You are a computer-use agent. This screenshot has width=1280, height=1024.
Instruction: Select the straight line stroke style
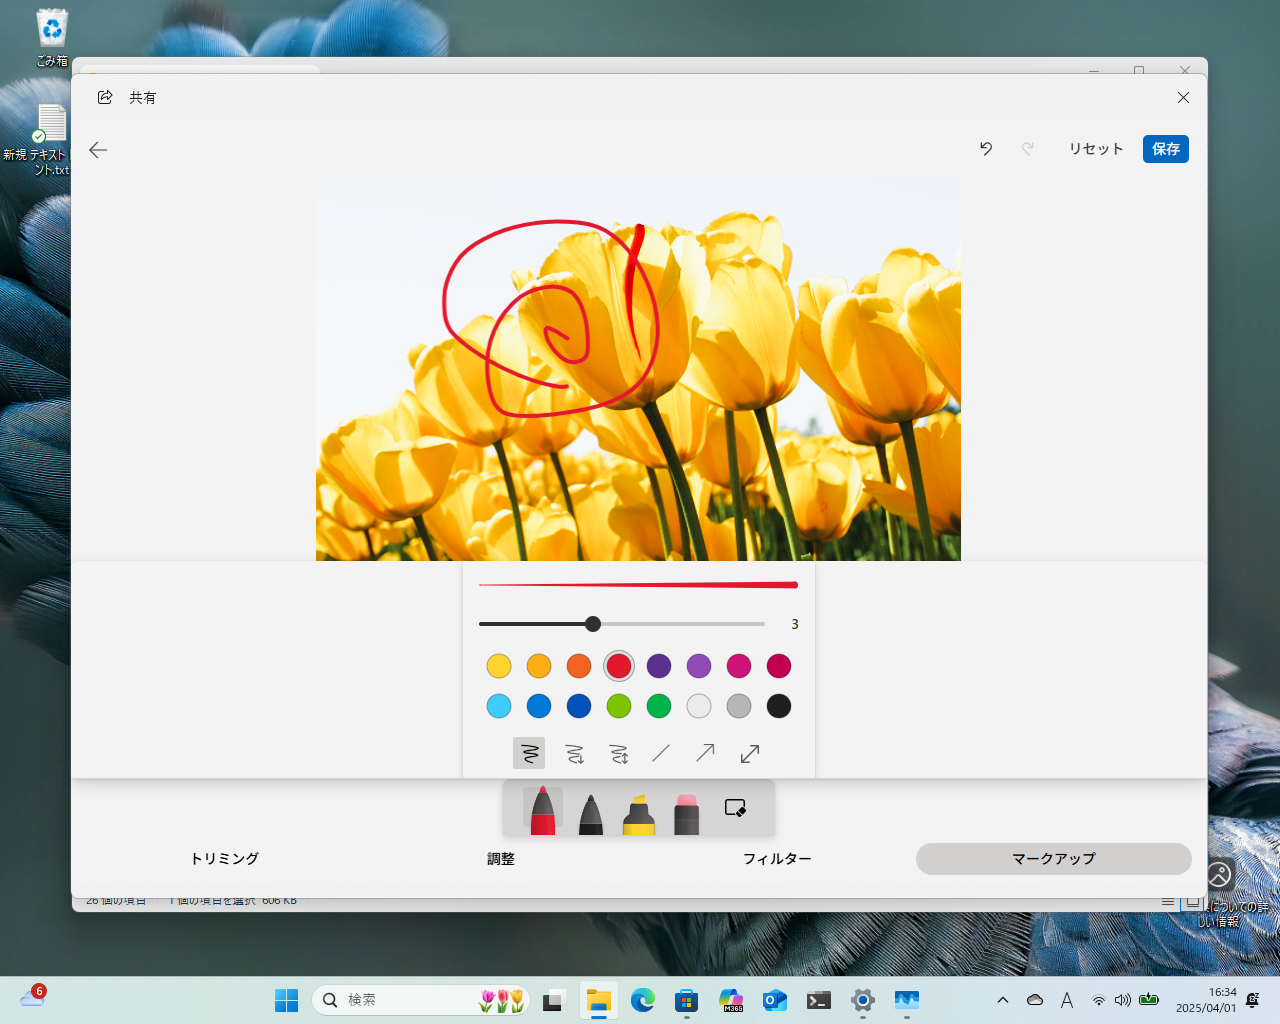coord(661,753)
